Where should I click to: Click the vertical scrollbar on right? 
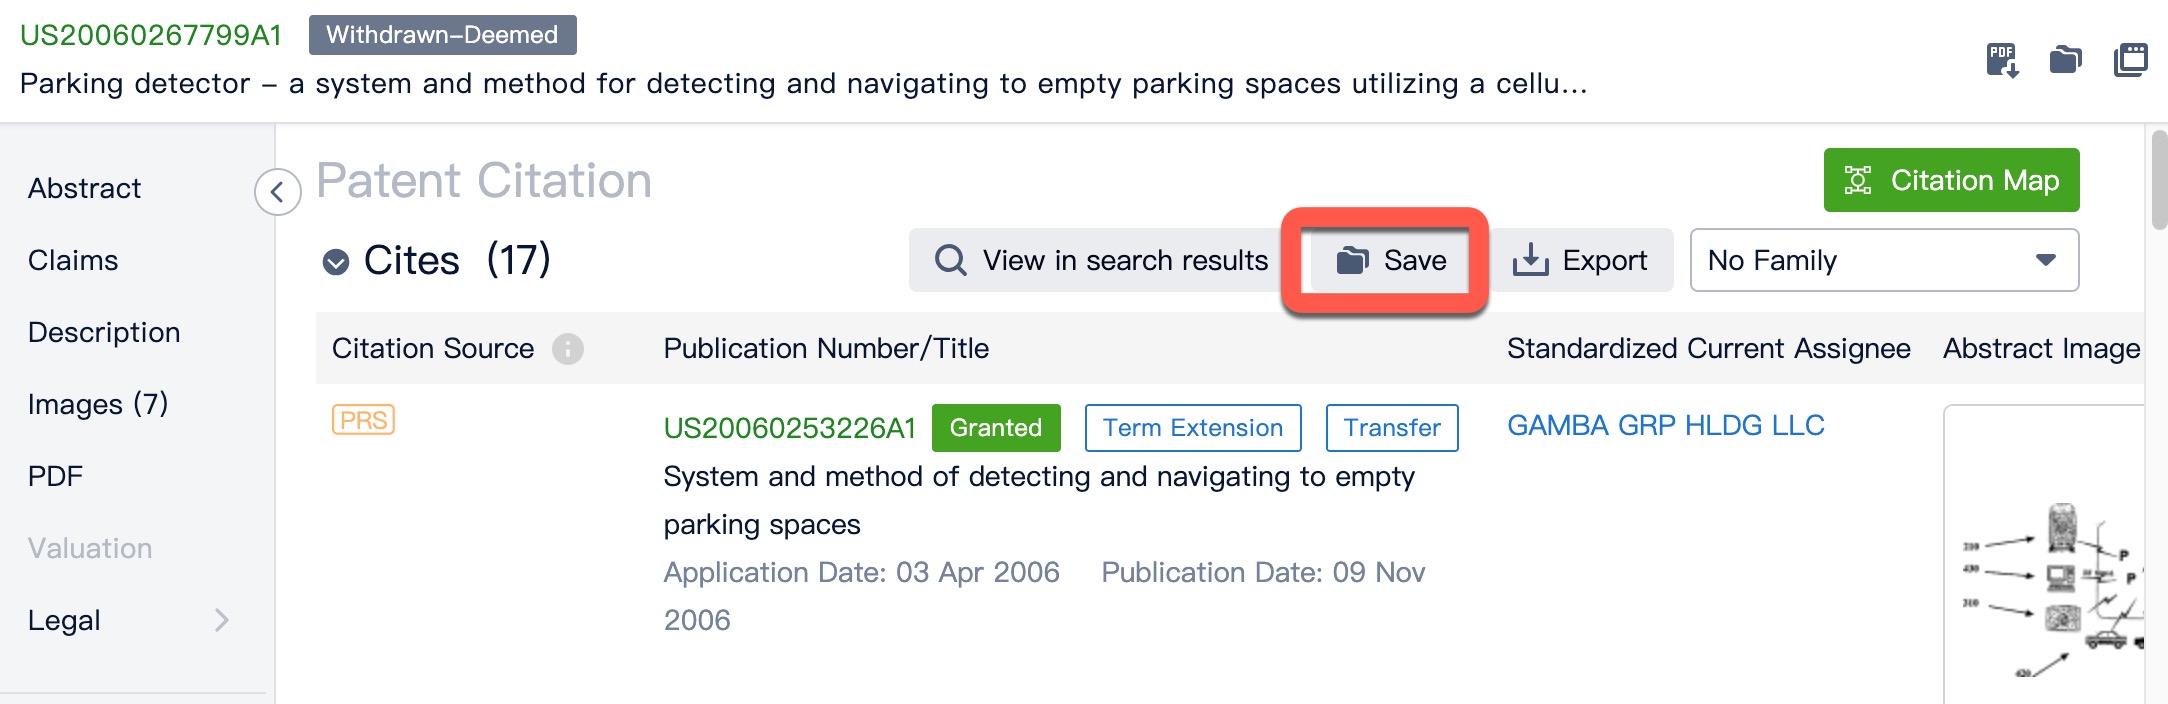pos(2158,180)
